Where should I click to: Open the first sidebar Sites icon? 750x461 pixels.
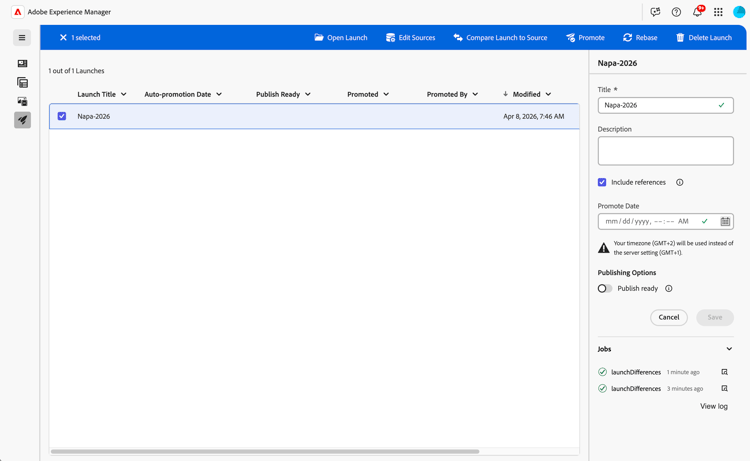[22, 64]
